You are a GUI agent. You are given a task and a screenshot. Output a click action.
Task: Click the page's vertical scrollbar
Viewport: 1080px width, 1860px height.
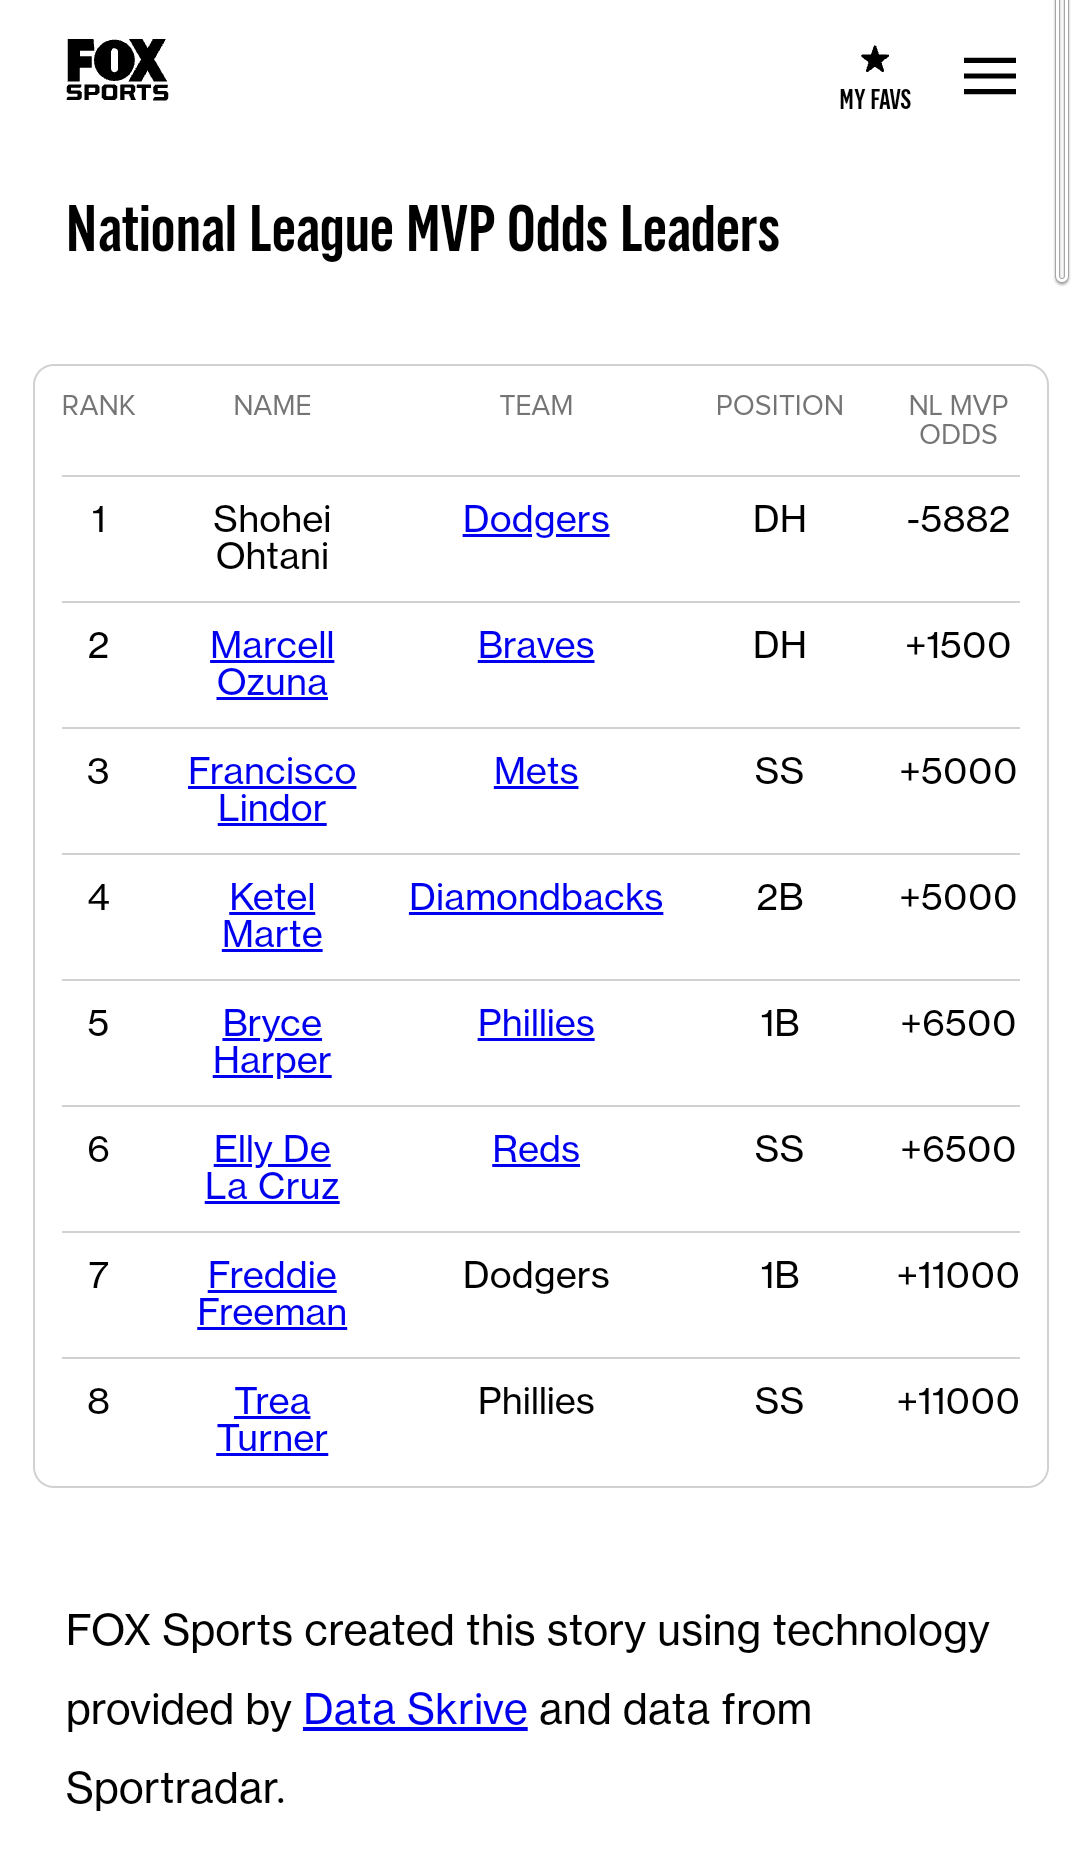click(1061, 140)
